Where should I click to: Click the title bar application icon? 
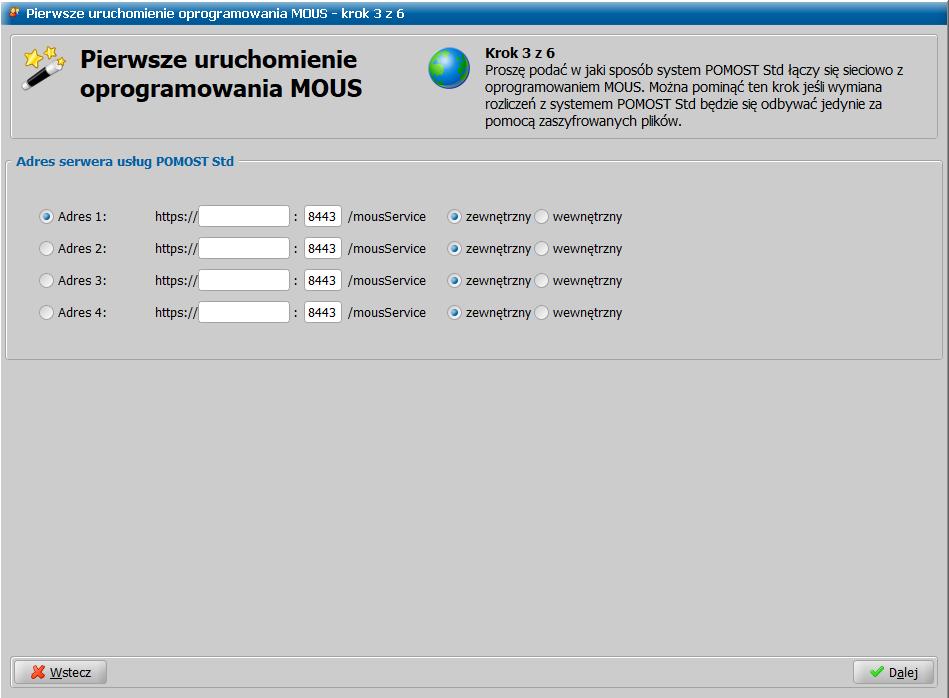[15, 13]
